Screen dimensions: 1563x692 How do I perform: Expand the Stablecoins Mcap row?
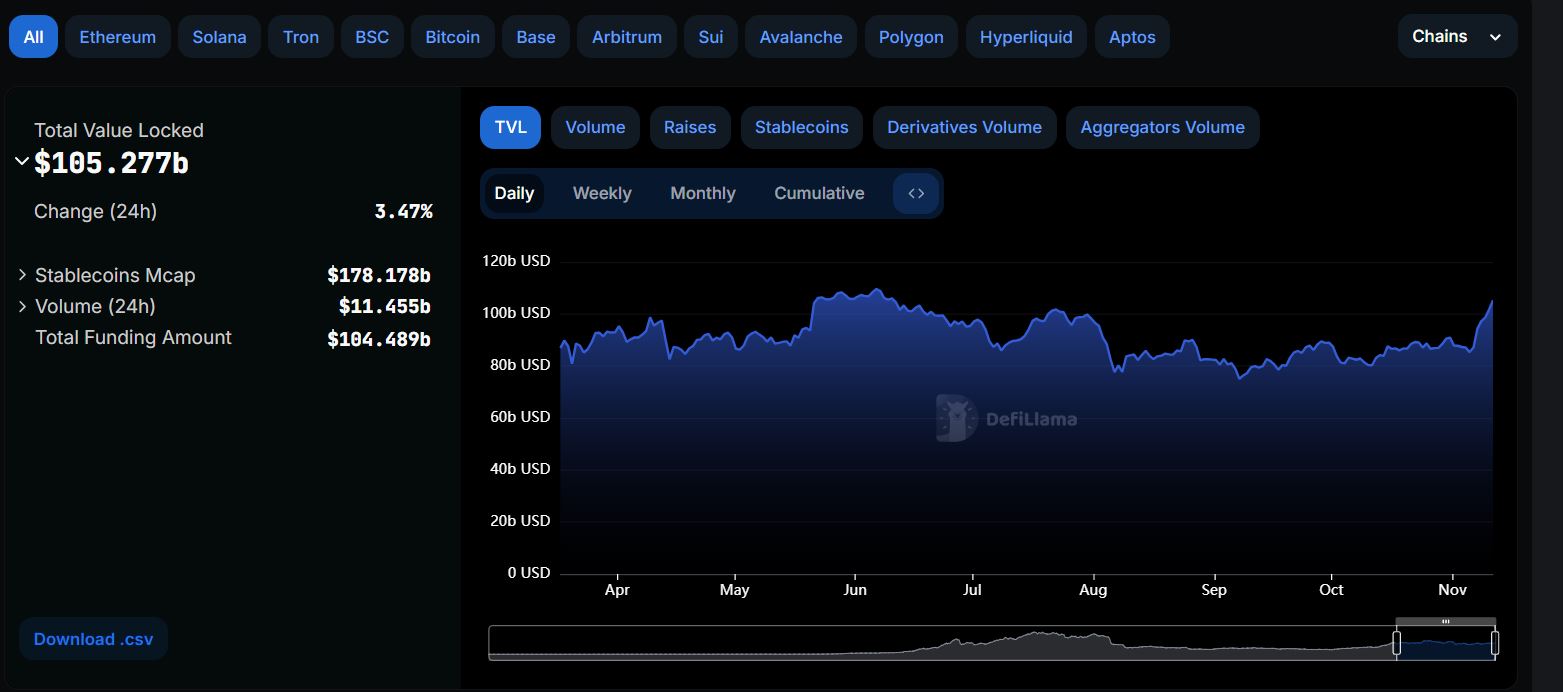point(22,275)
